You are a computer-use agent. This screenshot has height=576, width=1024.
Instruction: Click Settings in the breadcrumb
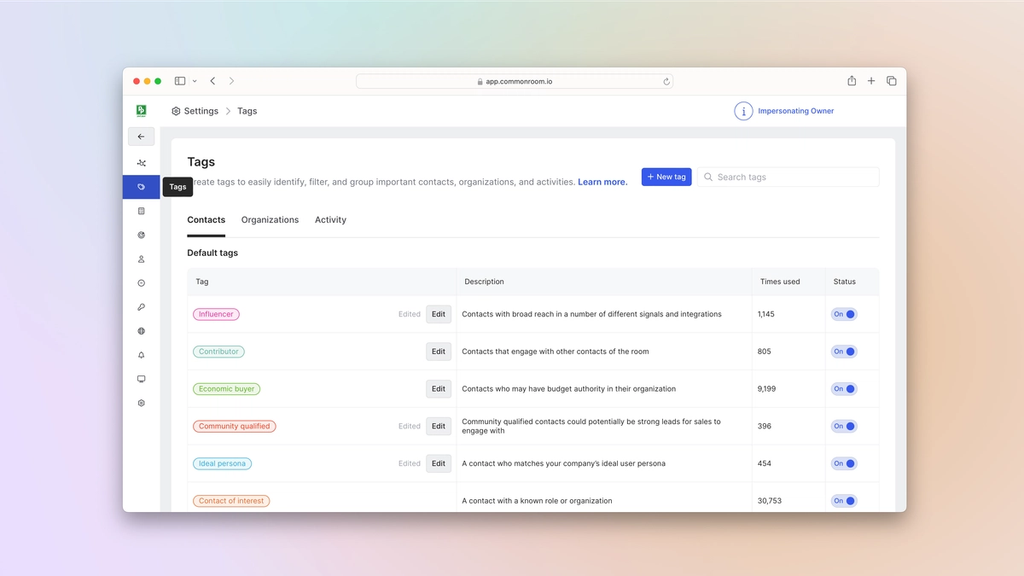201,111
